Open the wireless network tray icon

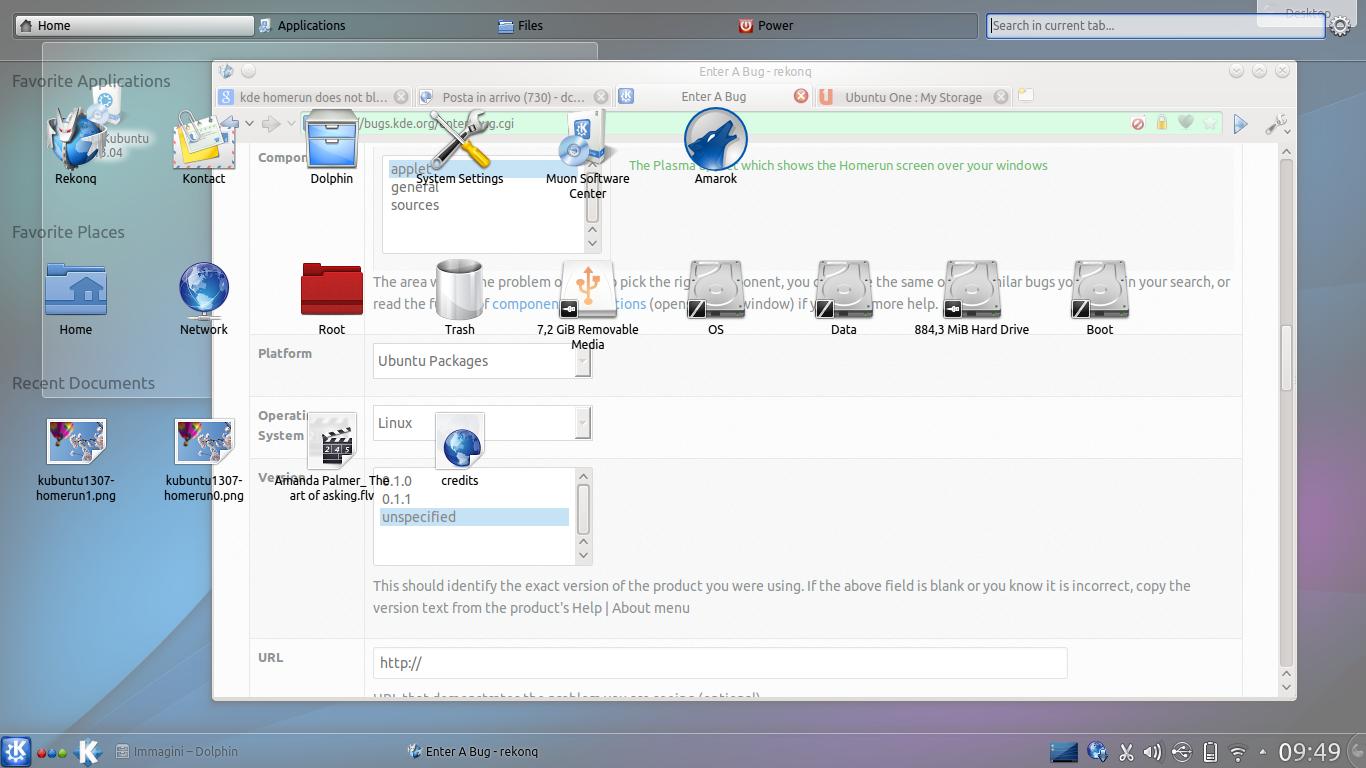point(1237,752)
